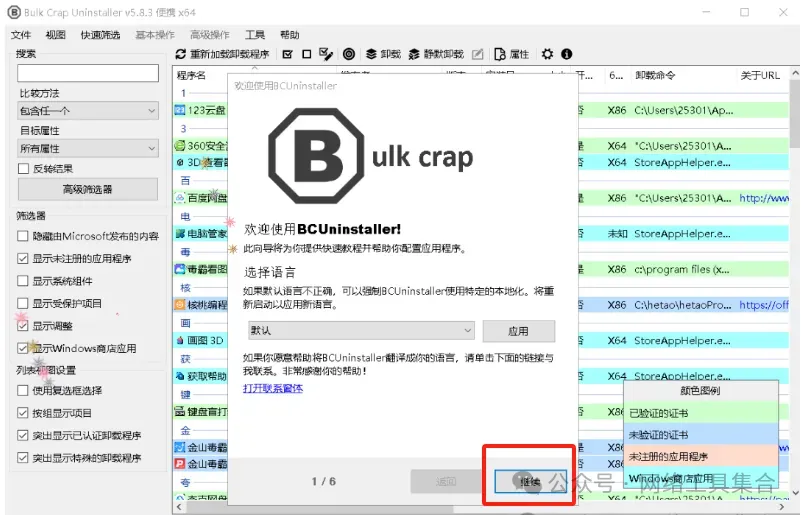This screenshot has height=515, width=801.
Task: Toggle the 显示调整 checkbox
Action: click(x=22, y=326)
